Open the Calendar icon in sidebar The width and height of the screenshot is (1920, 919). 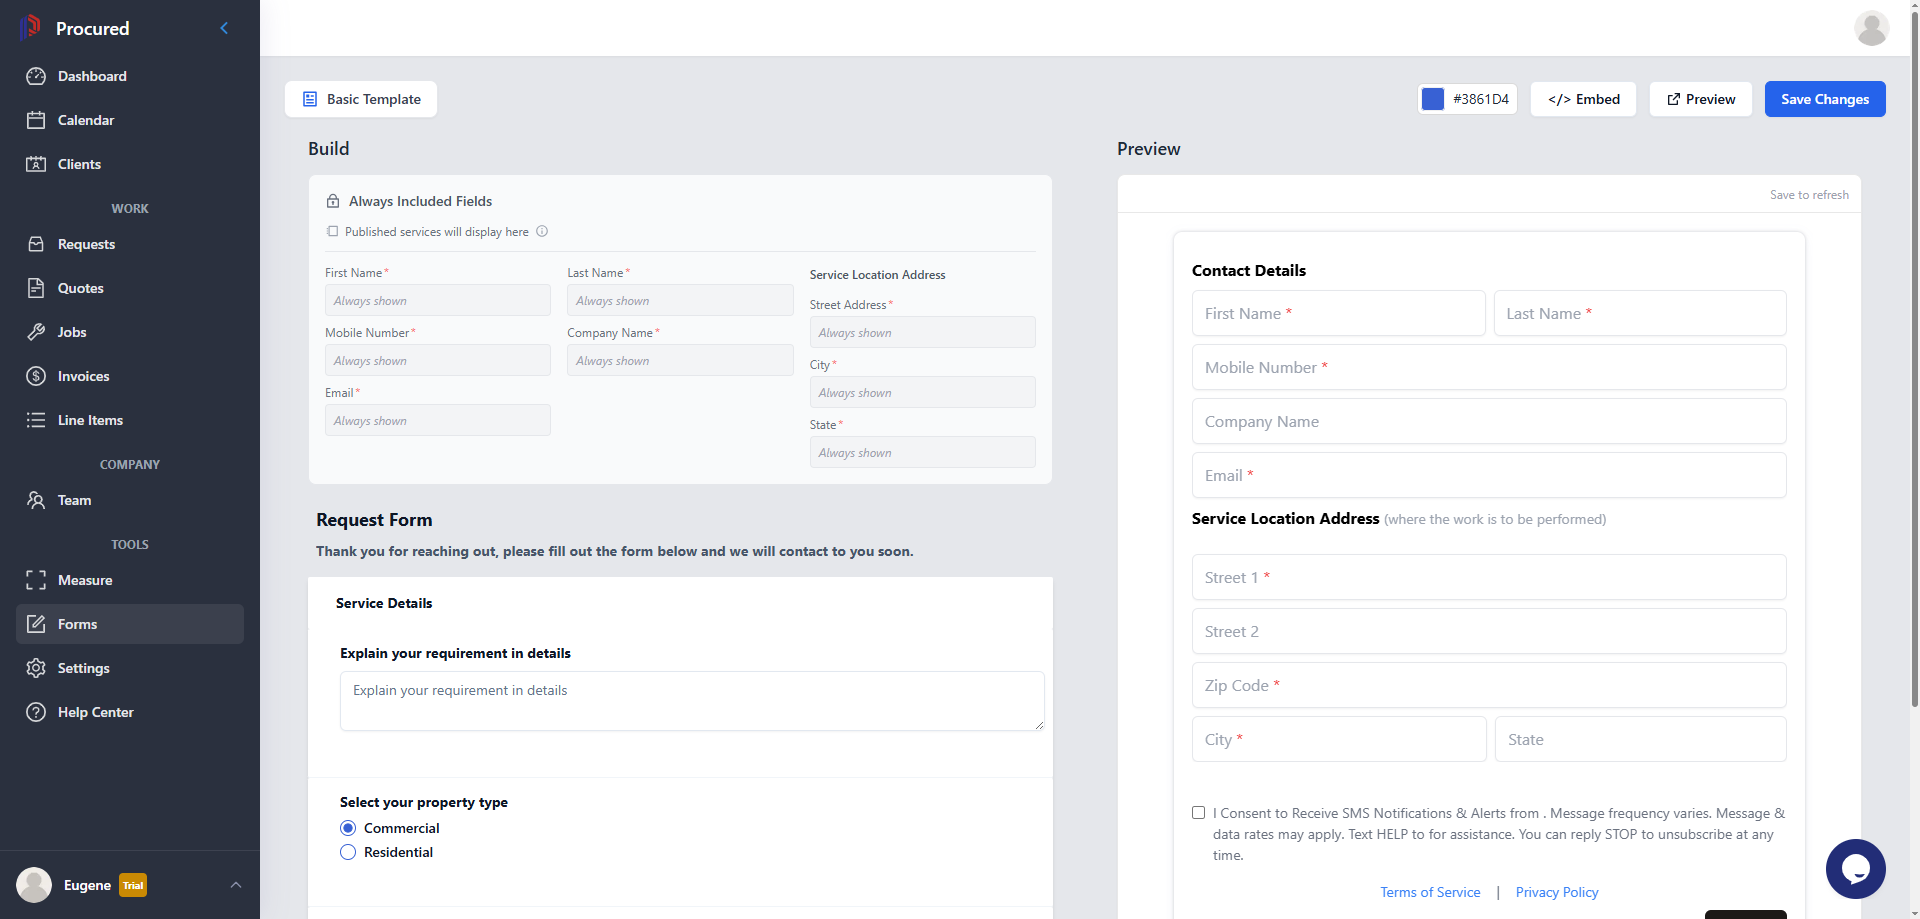(36, 120)
